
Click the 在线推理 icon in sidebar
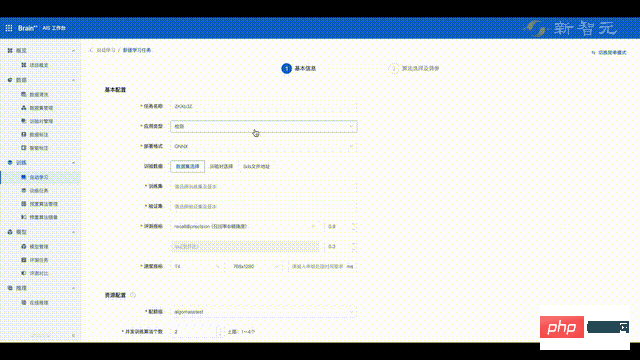(x=24, y=302)
